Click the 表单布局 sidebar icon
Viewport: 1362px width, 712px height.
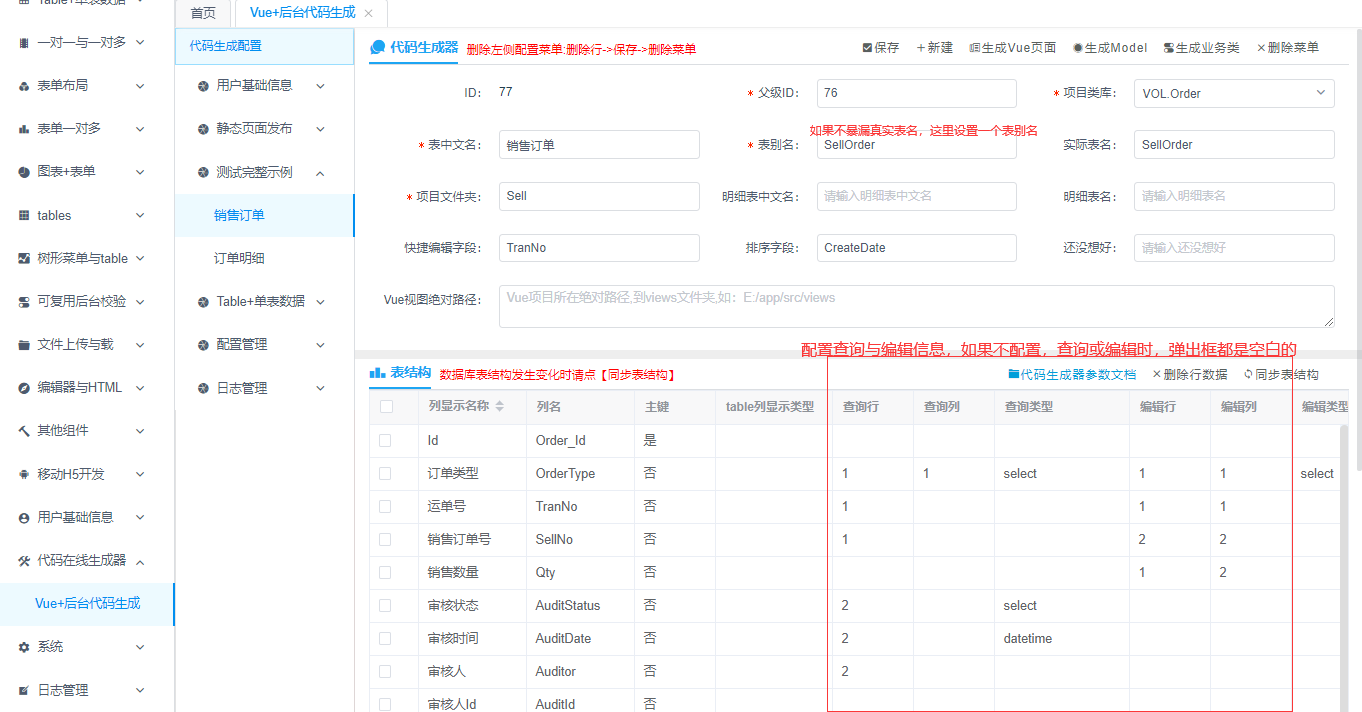point(24,86)
